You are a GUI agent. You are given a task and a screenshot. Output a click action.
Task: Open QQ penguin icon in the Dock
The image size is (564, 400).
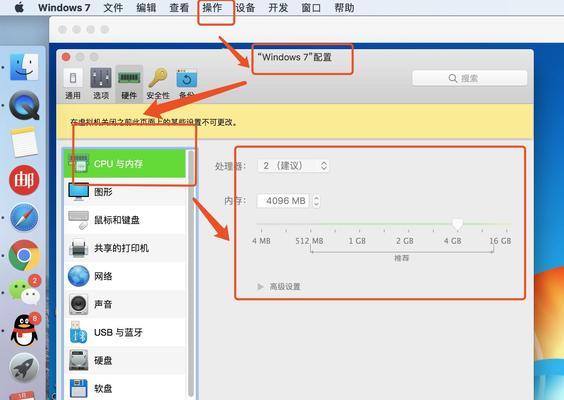[25, 330]
